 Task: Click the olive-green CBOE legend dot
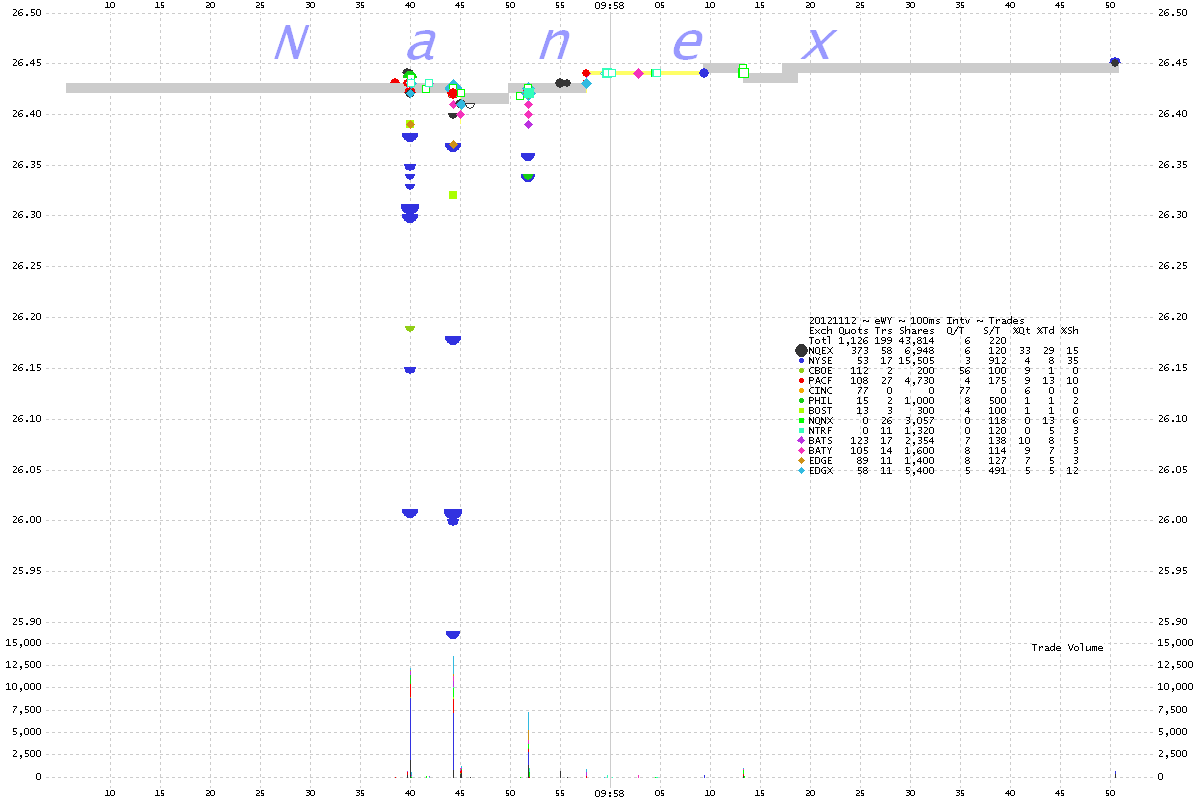[x=801, y=370]
